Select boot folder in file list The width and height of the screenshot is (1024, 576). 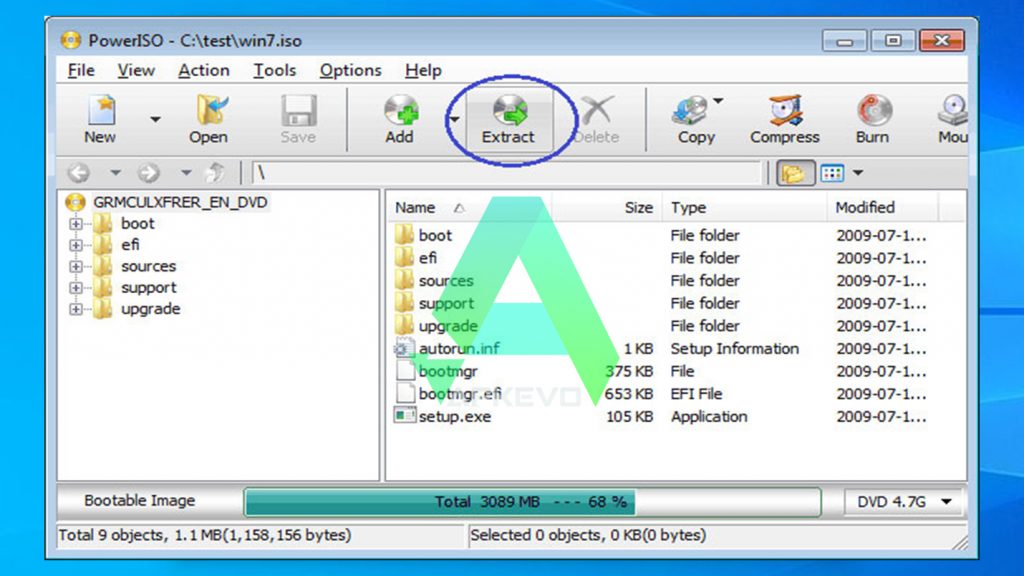pyautogui.click(x=435, y=235)
